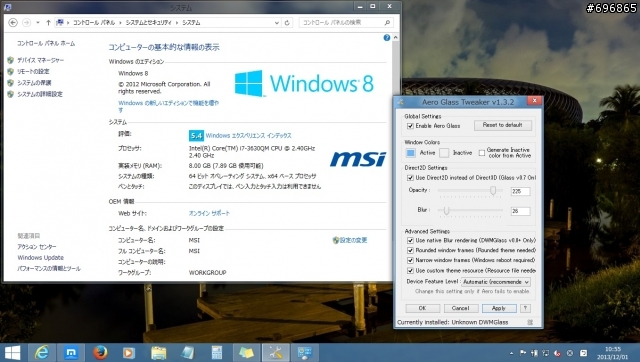Image resolution: width=640 pixels, height=362 pixels.
Task: Click the Blur slider handle
Action: tap(447, 211)
